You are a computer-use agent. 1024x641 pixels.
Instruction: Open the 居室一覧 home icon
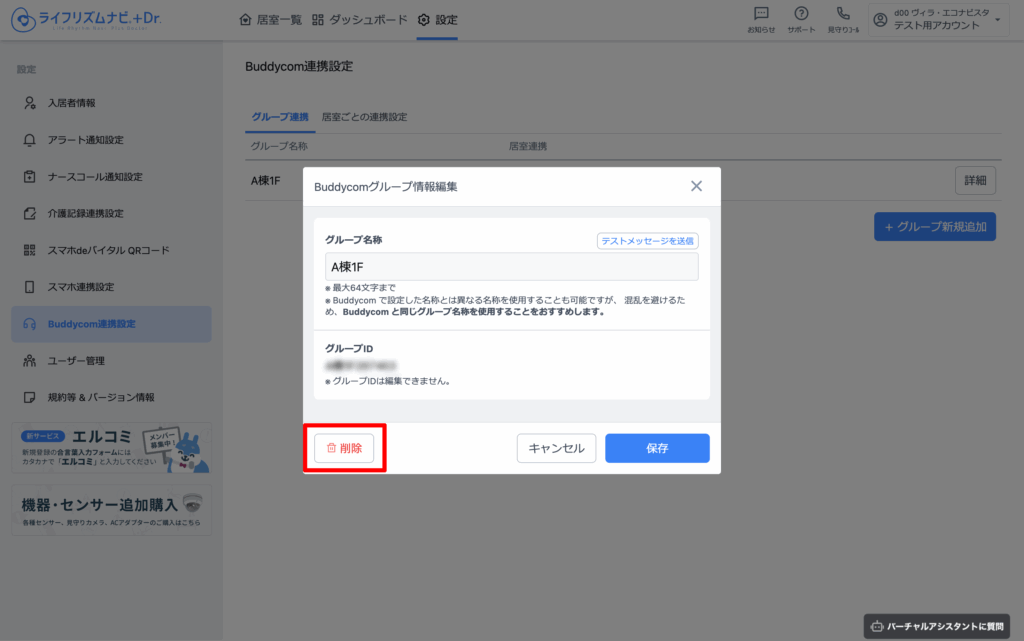click(246, 20)
